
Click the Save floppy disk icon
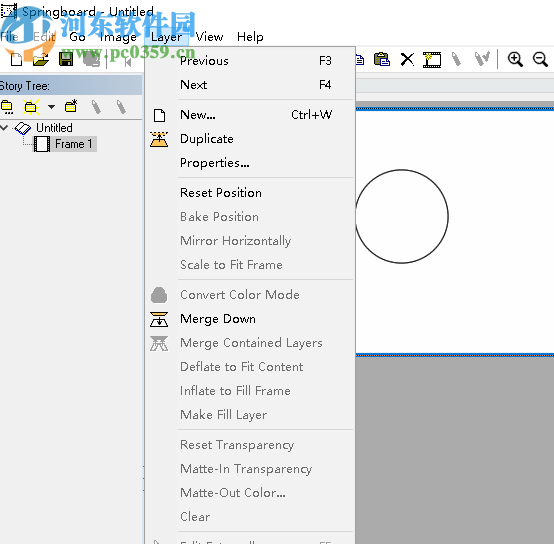tap(66, 59)
